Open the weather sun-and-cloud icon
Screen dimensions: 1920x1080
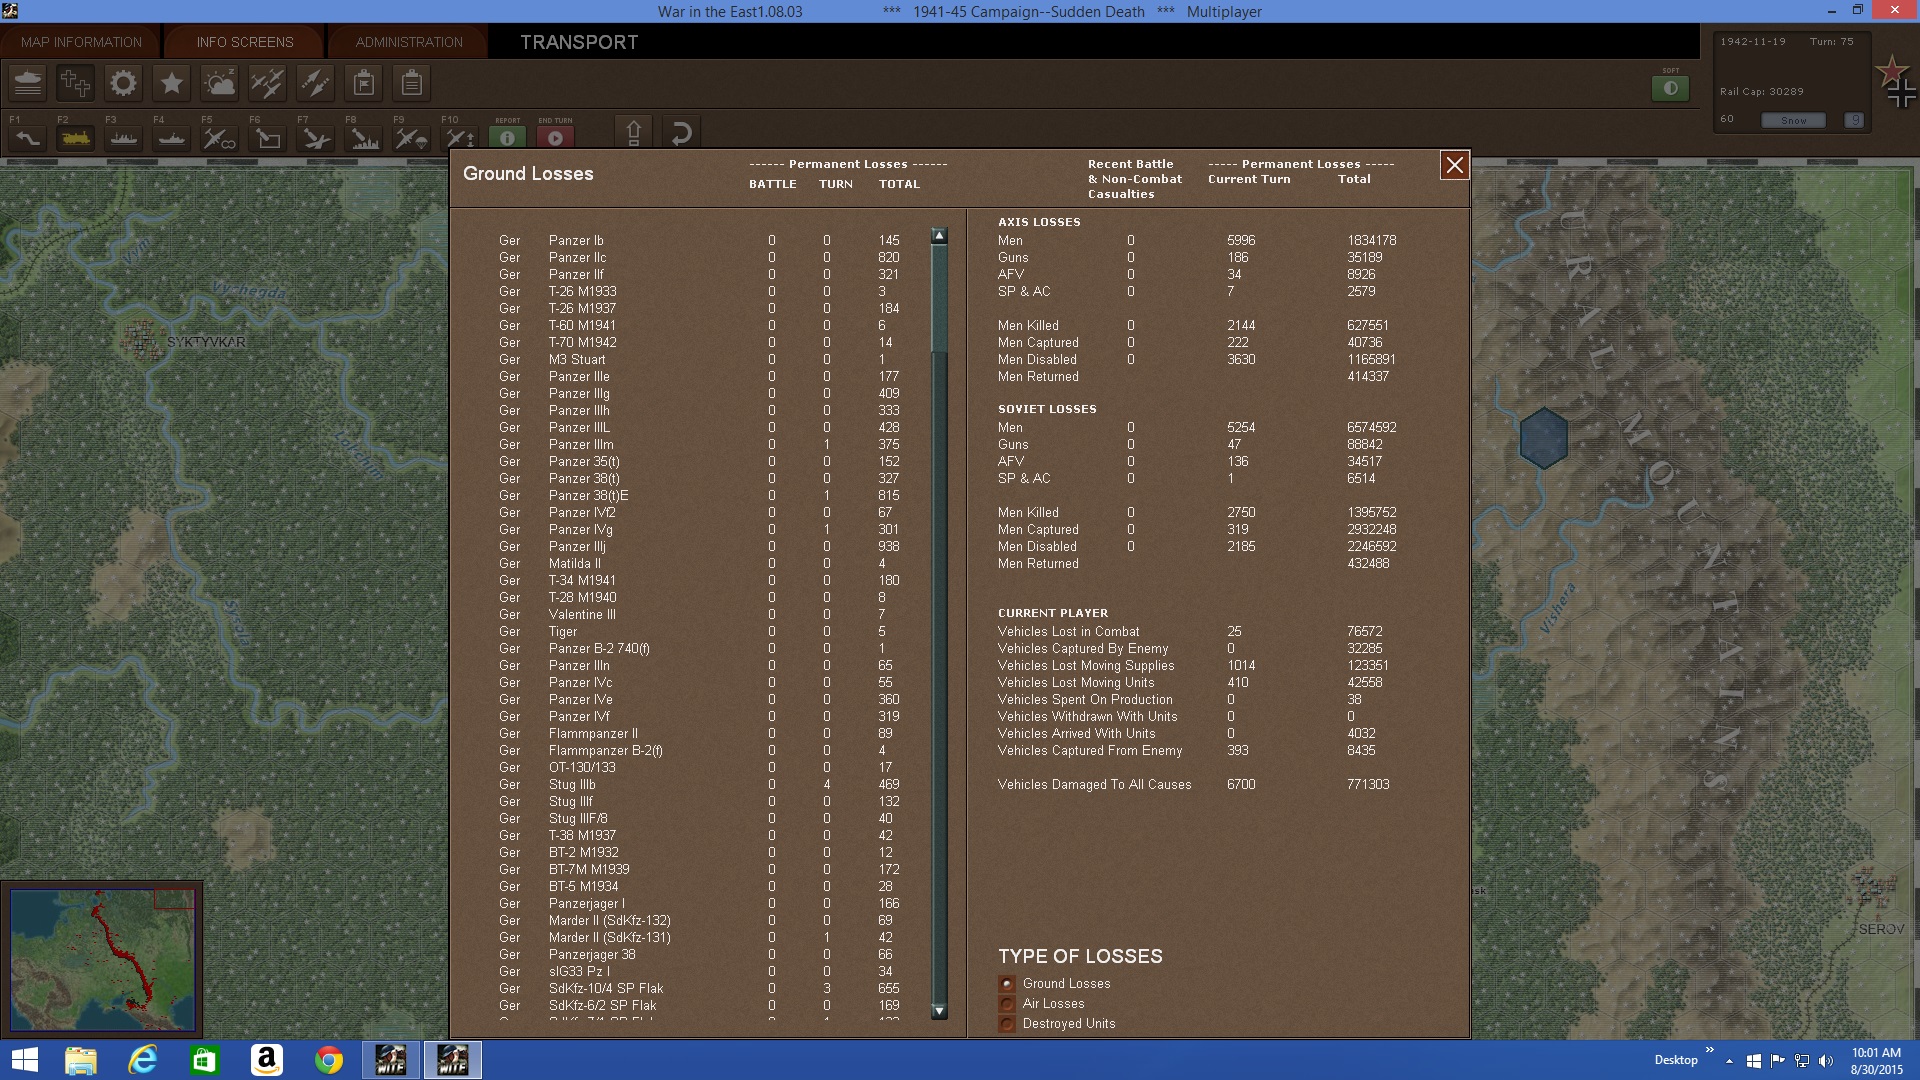[220, 83]
